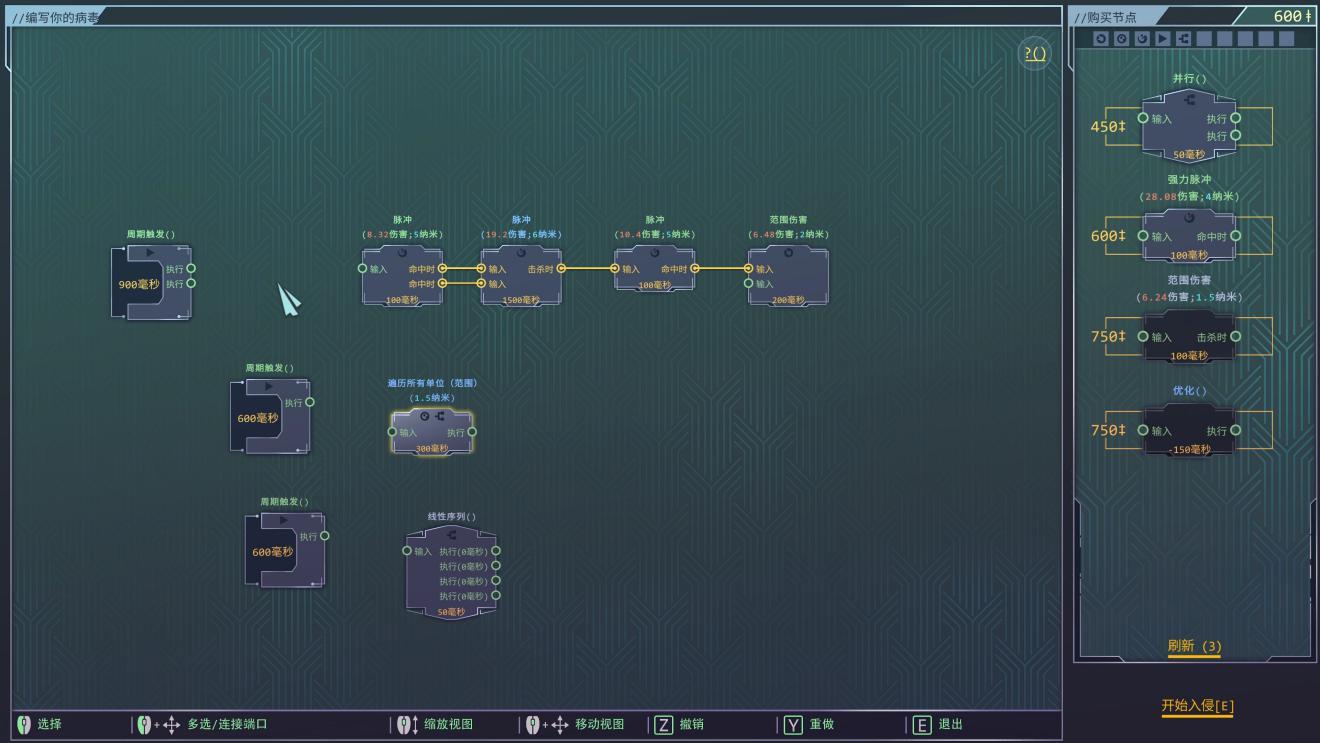1320x743 pixels.
Task: Click 刷新 (3) to refresh the shop
Action: point(1194,646)
